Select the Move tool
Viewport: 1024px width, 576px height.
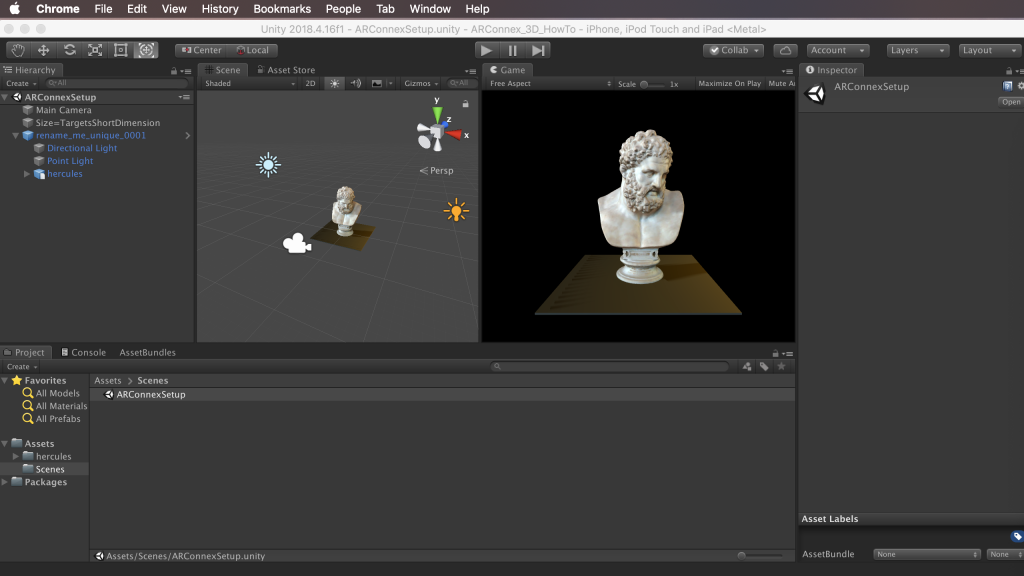[x=43, y=50]
